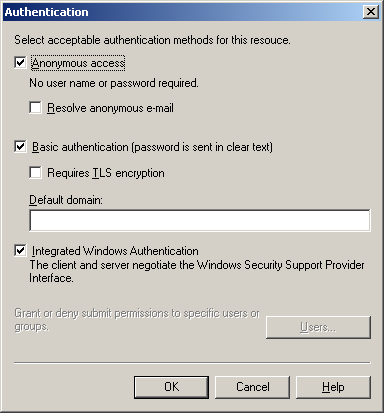Click the Security Support Provider Interface description

(197, 271)
